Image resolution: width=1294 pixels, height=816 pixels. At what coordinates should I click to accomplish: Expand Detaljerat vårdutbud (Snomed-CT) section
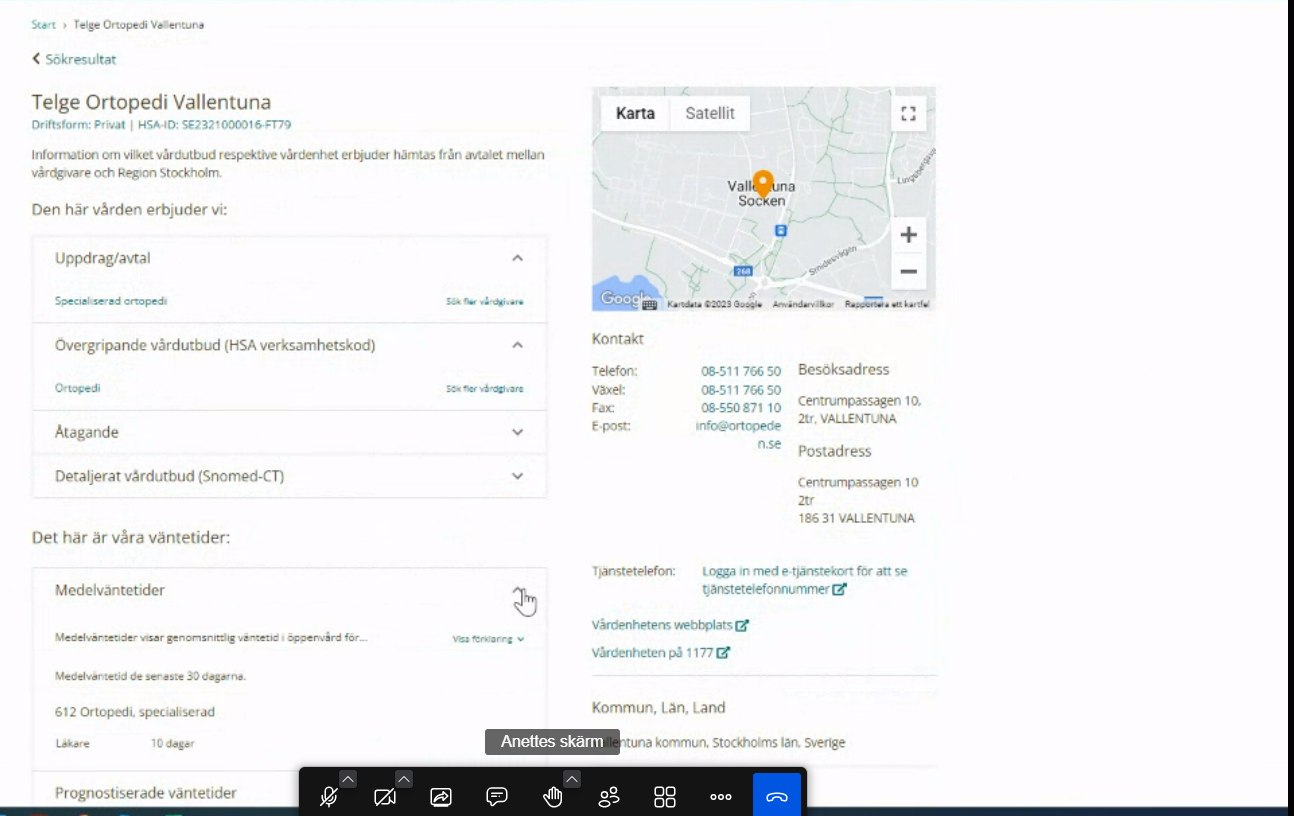click(x=517, y=476)
